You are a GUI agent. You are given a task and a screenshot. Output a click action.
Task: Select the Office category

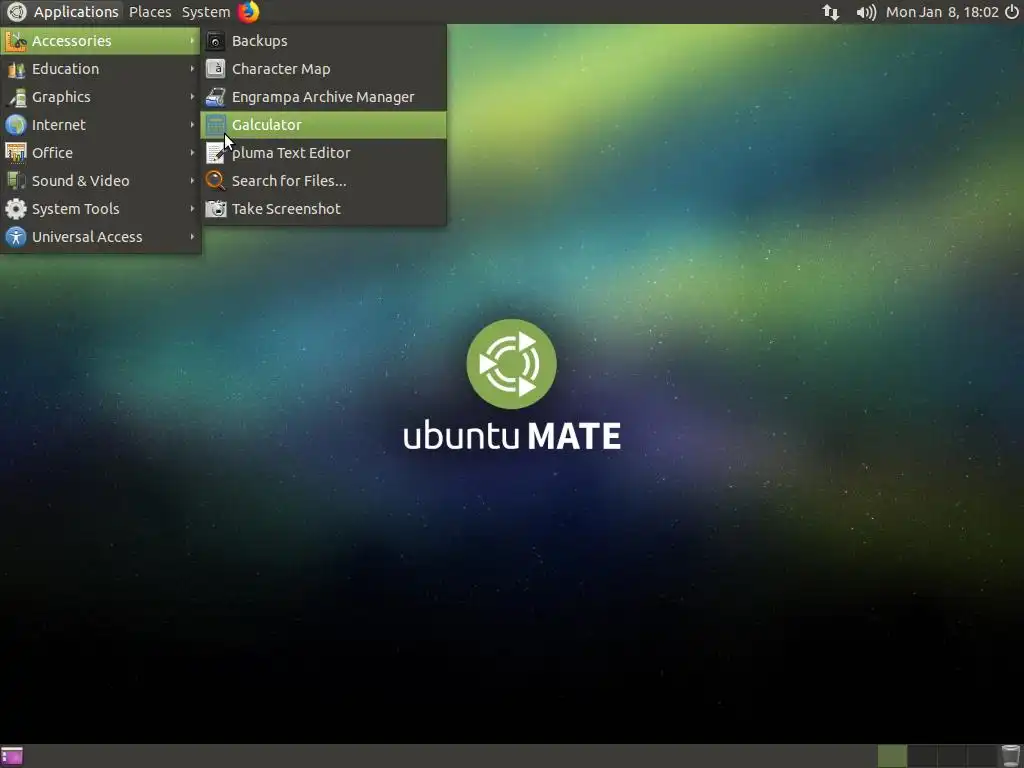pyautogui.click(x=101, y=153)
